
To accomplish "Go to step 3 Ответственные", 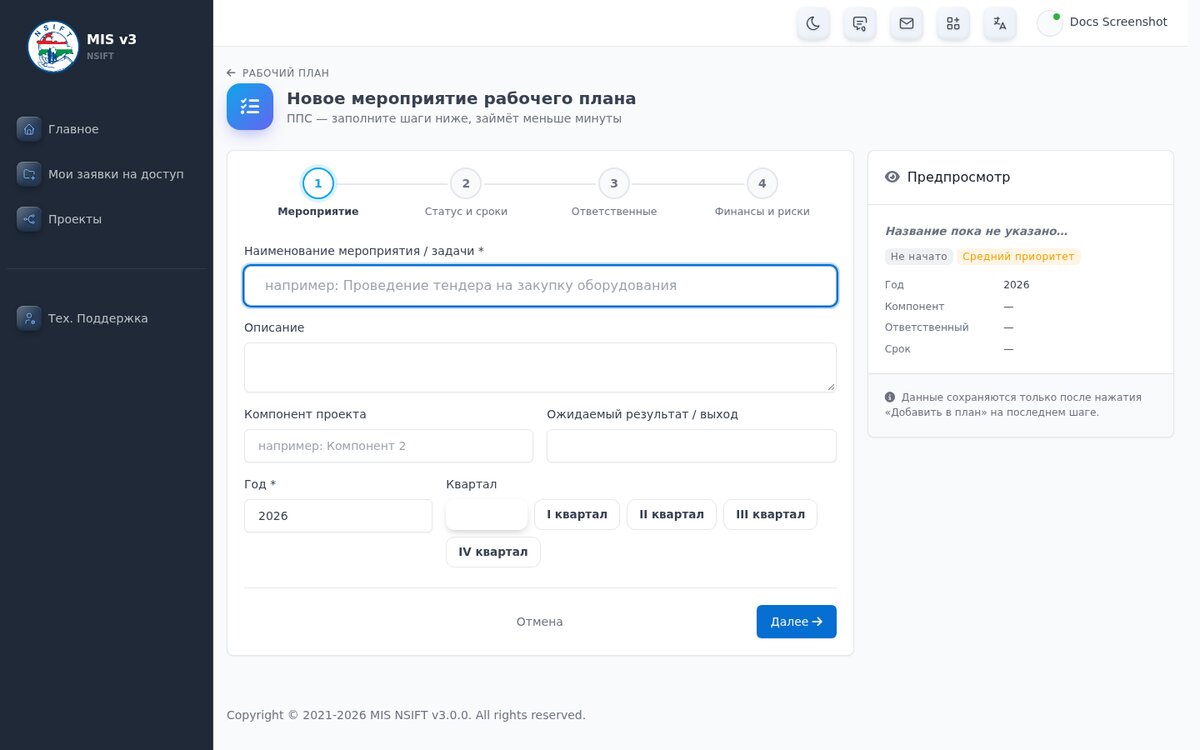I will point(614,193).
